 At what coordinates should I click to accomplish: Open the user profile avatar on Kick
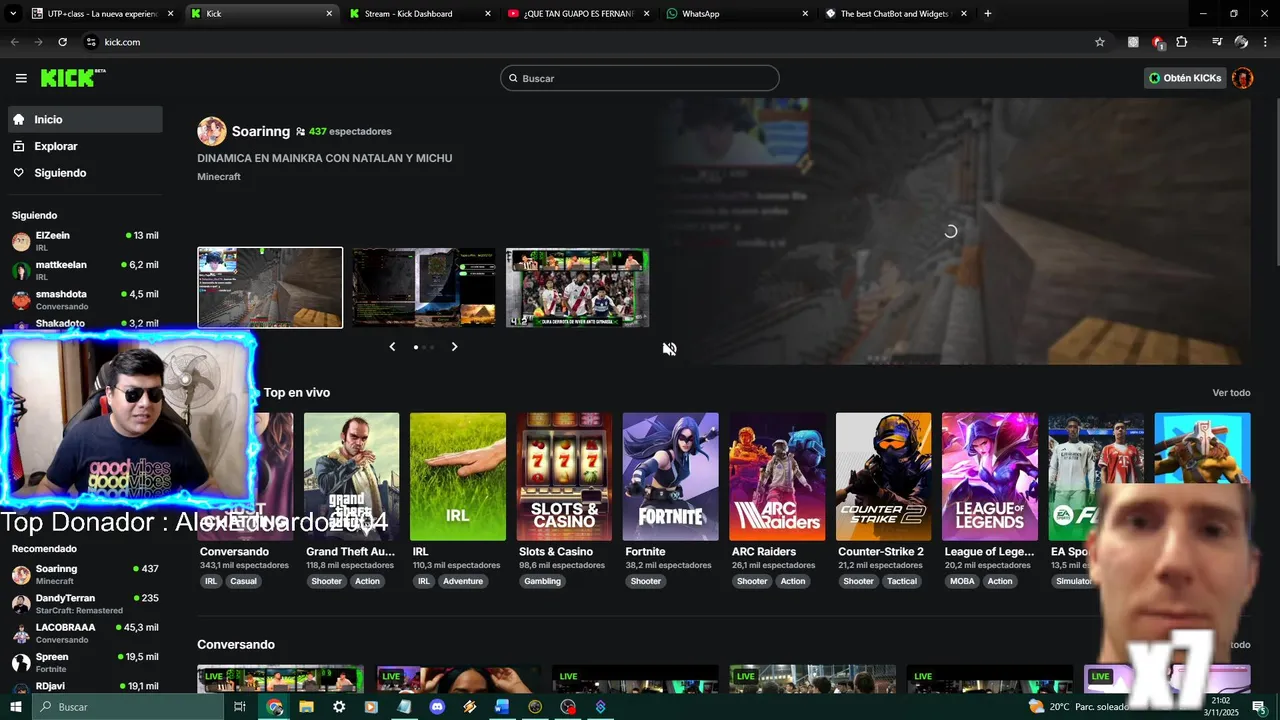coord(1243,78)
